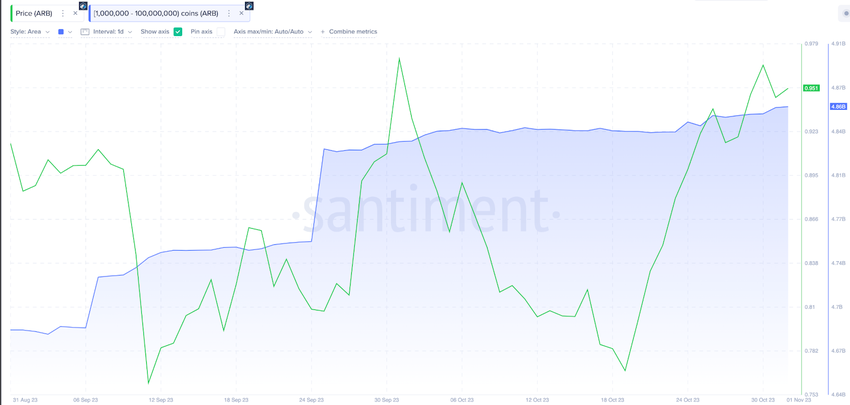
Task: Click Arbitrum badge icon on coins metric
Action: pos(249,5)
